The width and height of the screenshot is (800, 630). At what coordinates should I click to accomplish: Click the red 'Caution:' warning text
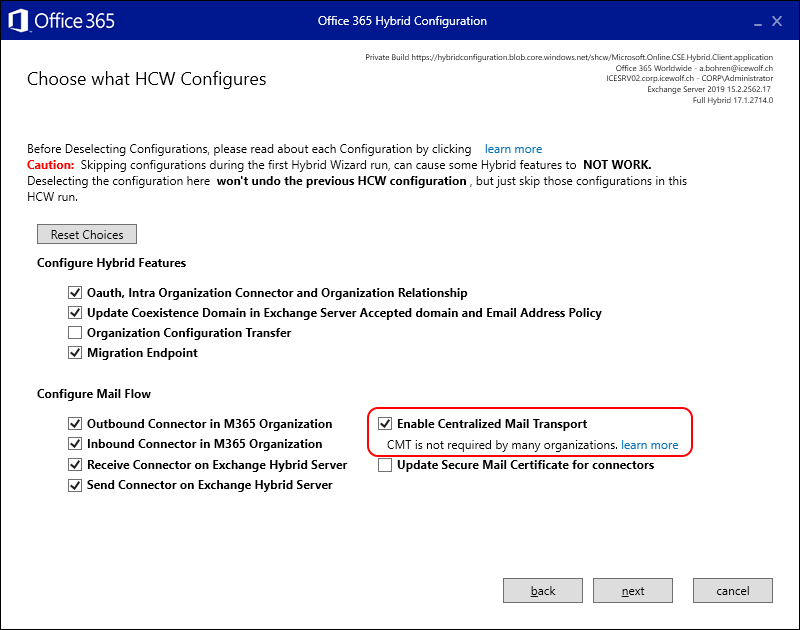pos(51,165)
